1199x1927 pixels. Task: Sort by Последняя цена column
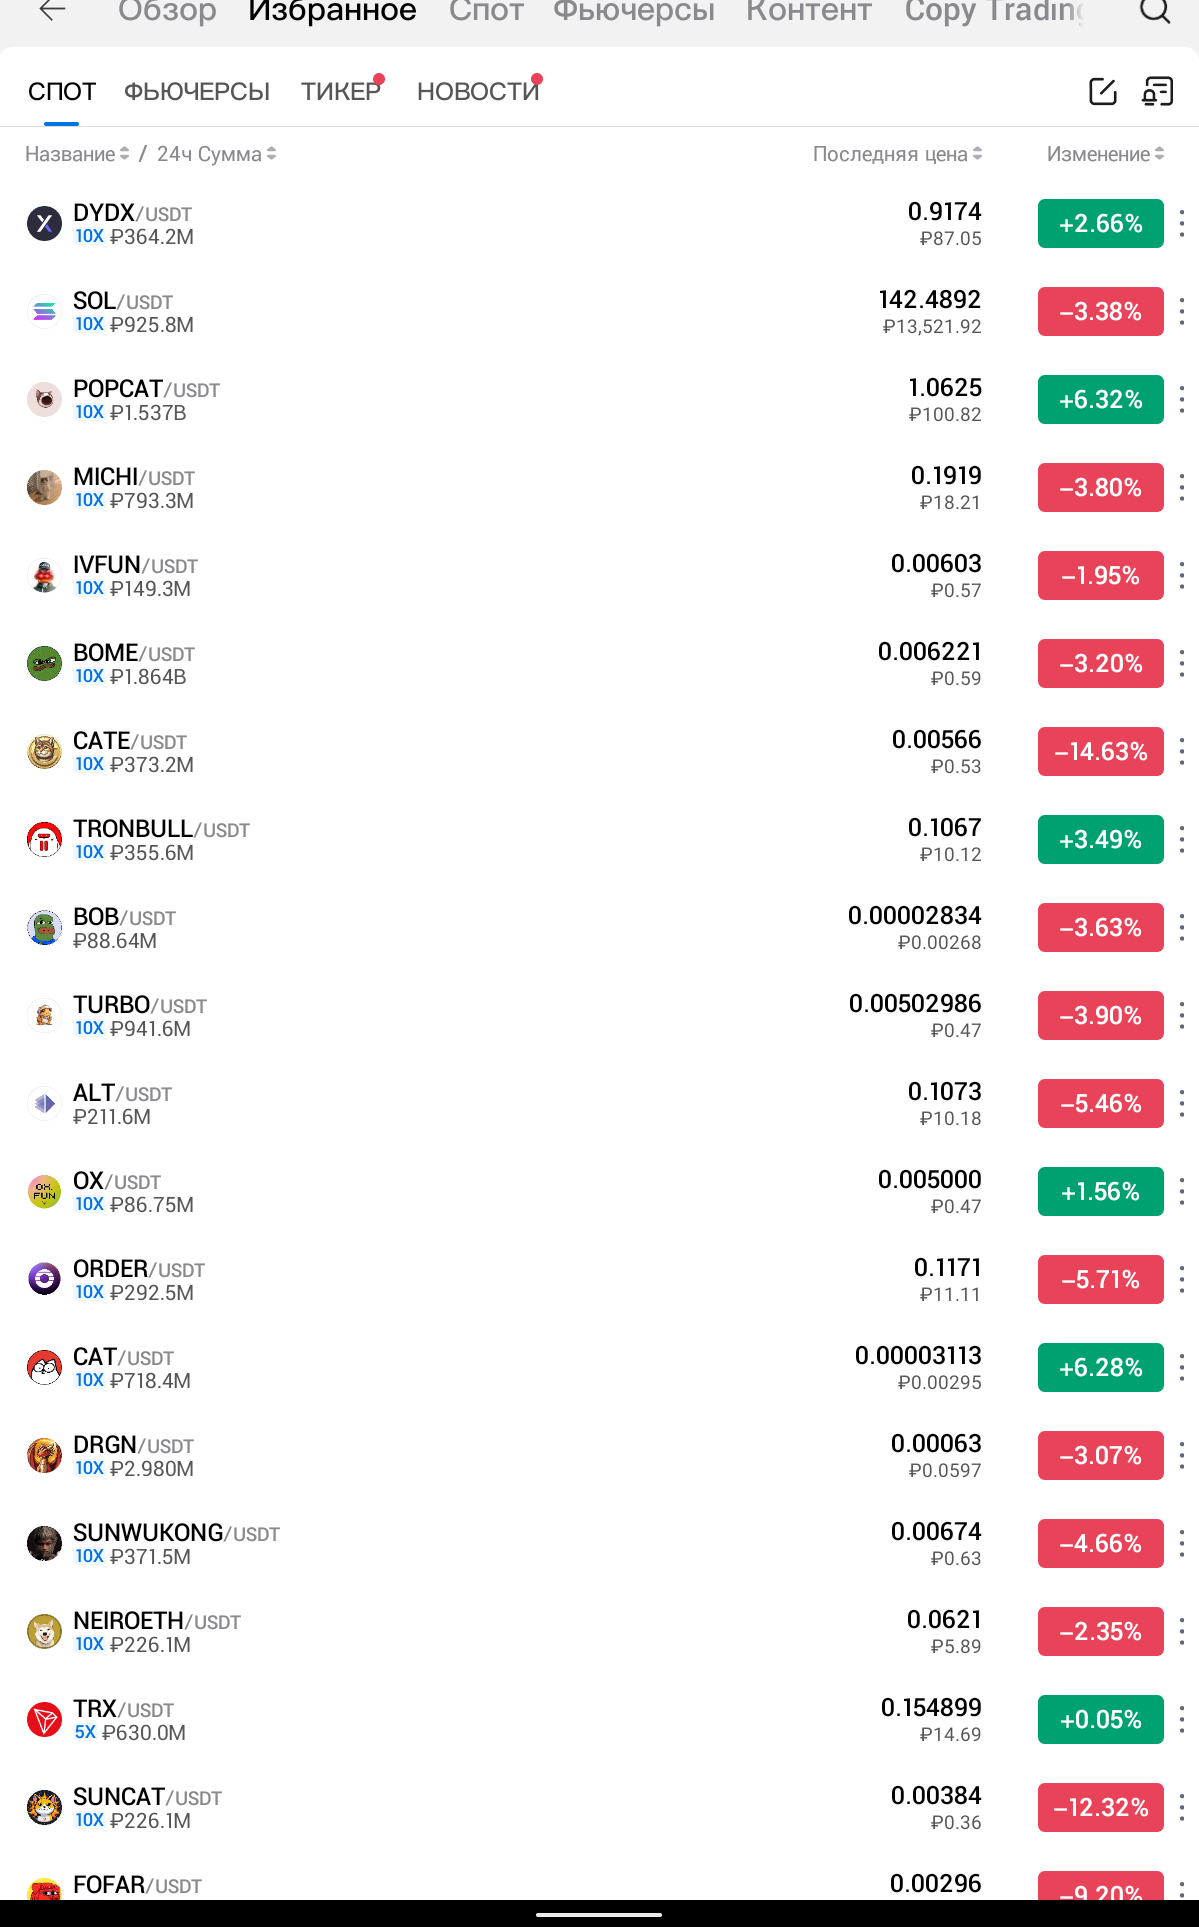coord(897,154)
